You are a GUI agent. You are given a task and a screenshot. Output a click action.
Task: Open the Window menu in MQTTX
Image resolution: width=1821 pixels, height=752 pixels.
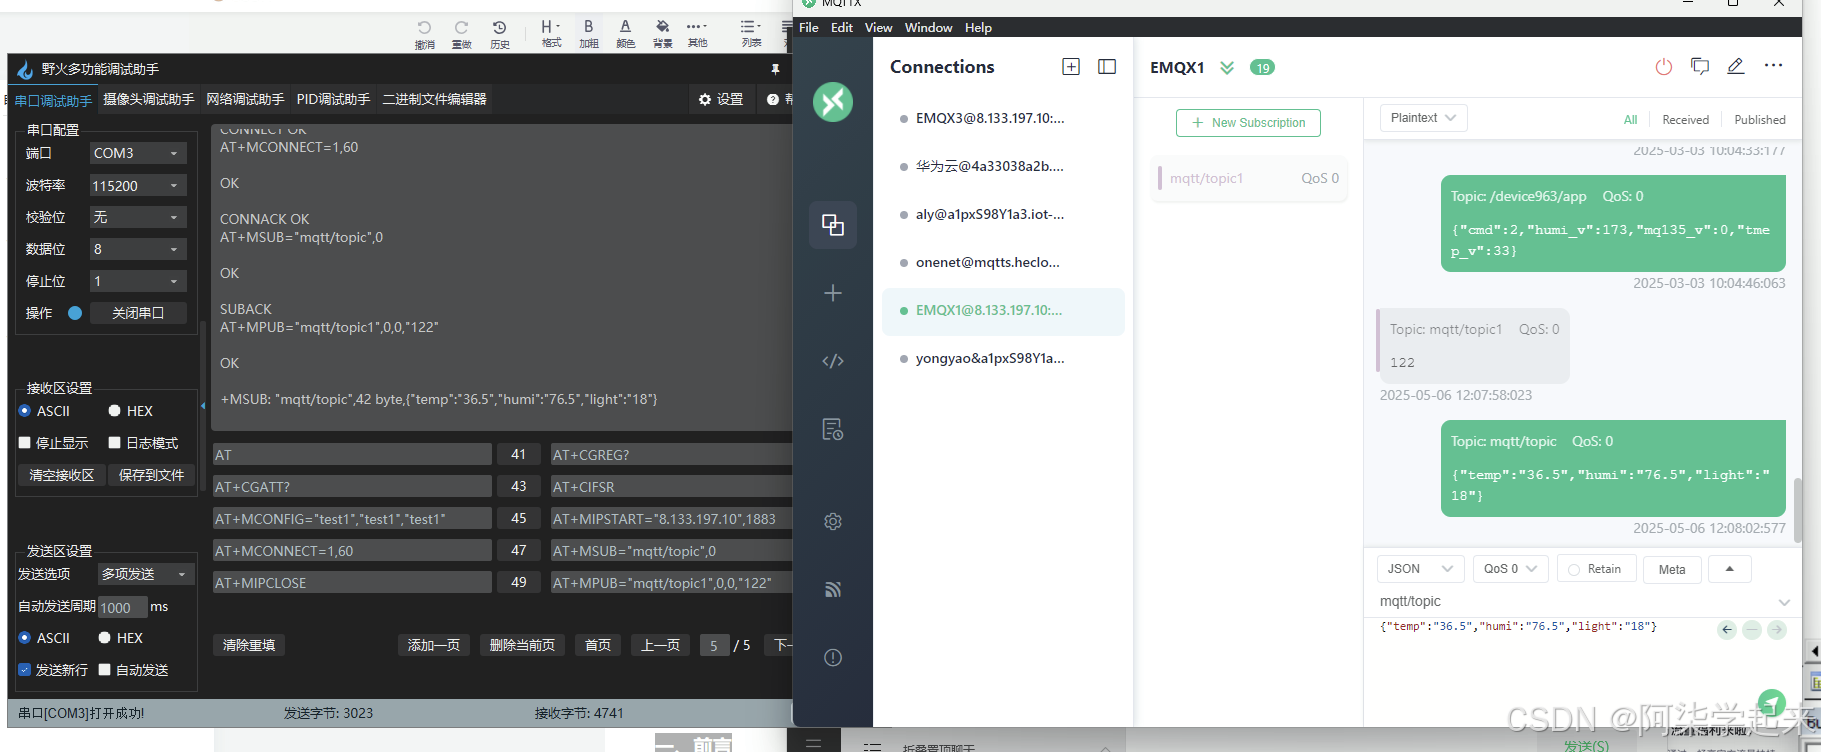point(928,27)
